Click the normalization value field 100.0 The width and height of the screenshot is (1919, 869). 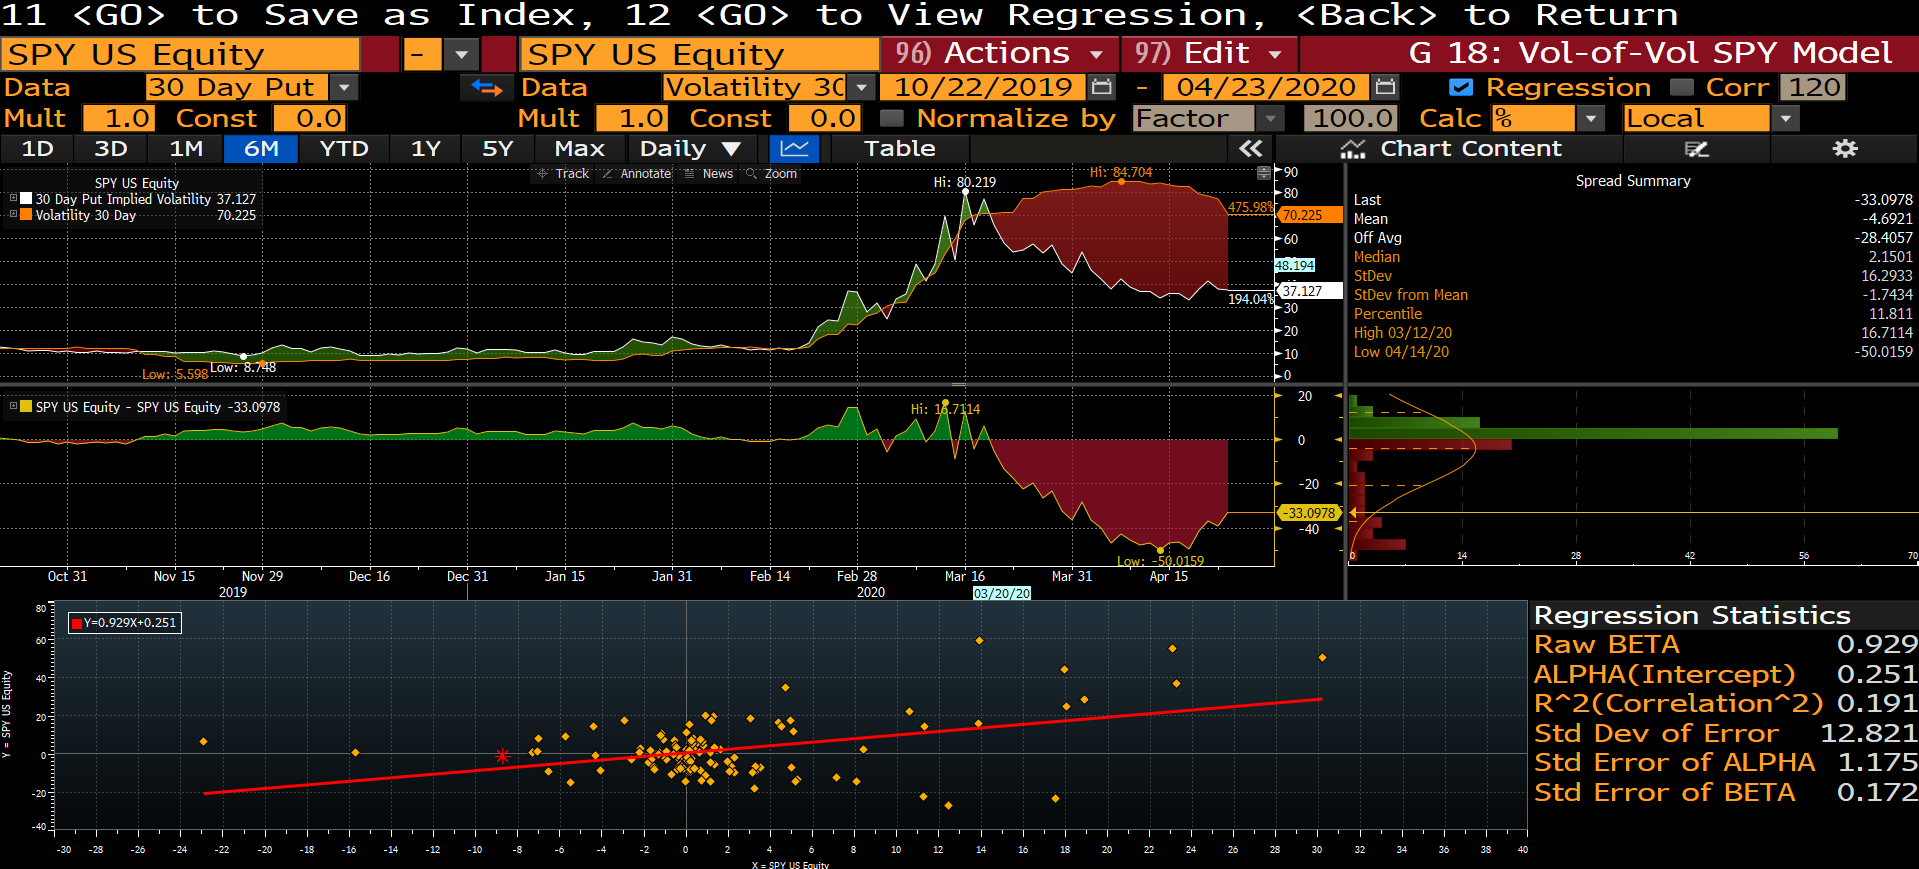point(1351,119)
